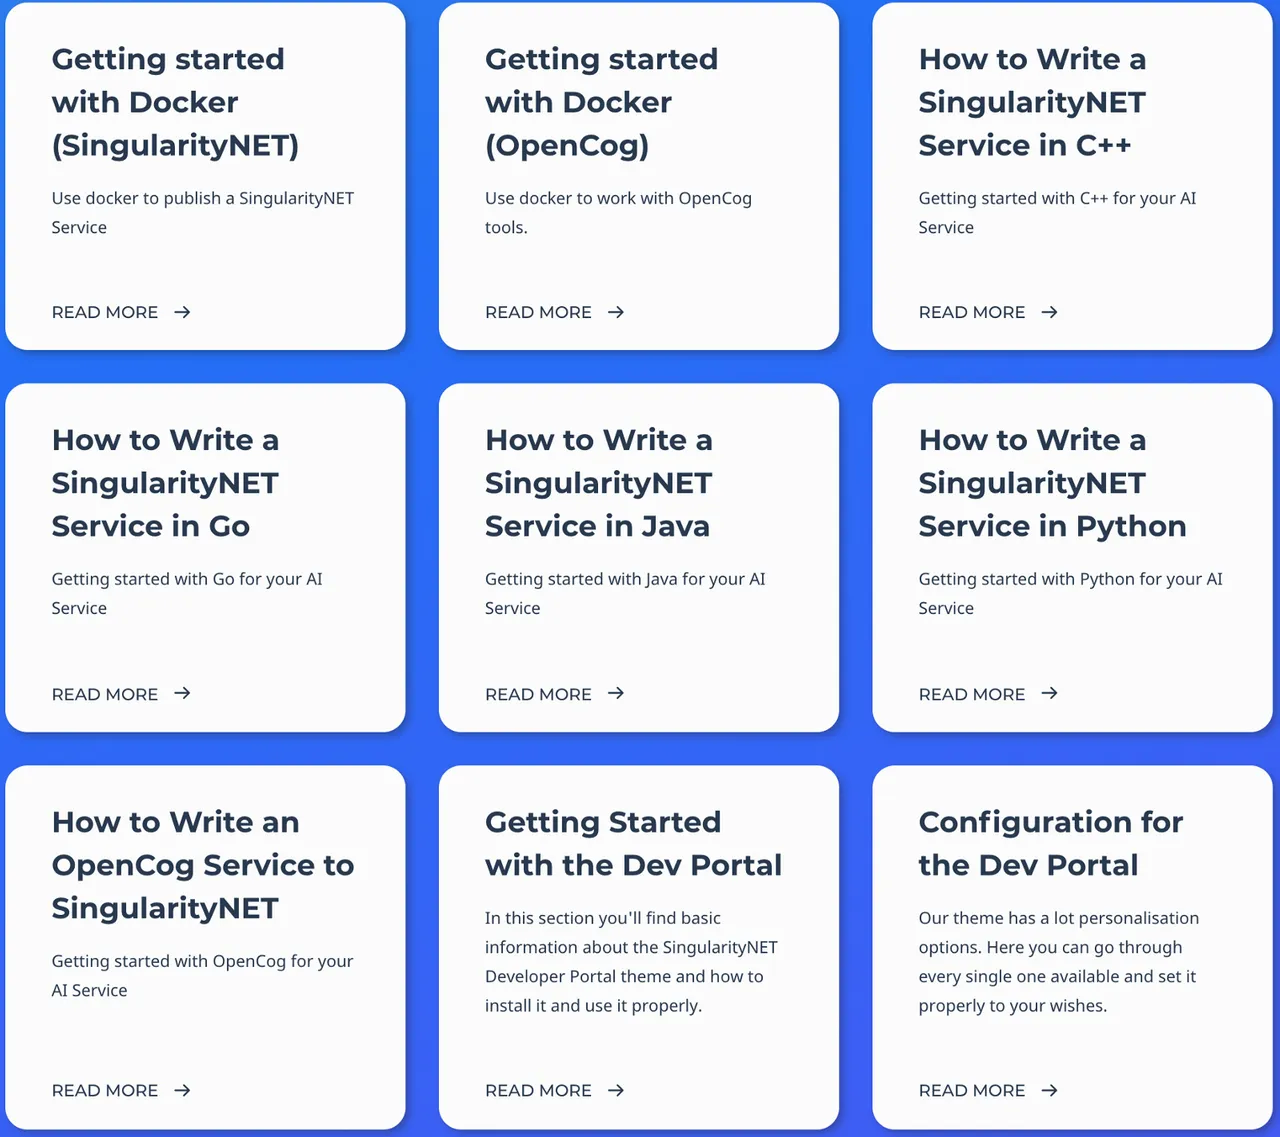Viewport: 1280px width, 1137px height.
Task: Click the arrow icon on Getting Started with the Dev Portal card
Action: 616,1090
